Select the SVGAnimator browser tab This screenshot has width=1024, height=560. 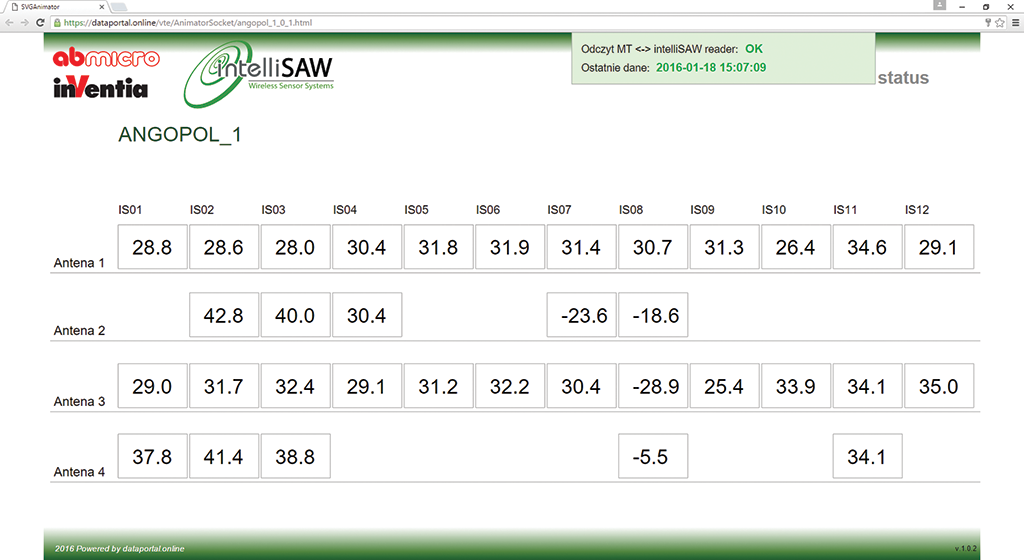pos(50,6)
